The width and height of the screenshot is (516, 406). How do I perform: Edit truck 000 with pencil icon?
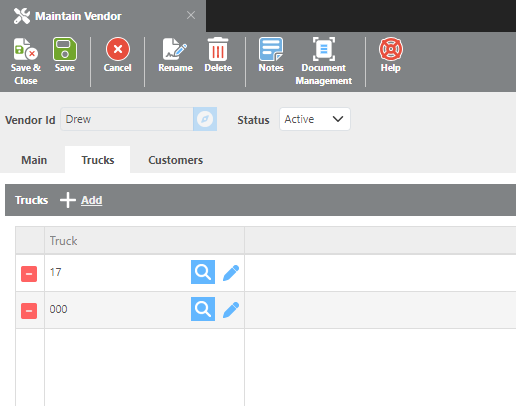click(x=231, y=310)
